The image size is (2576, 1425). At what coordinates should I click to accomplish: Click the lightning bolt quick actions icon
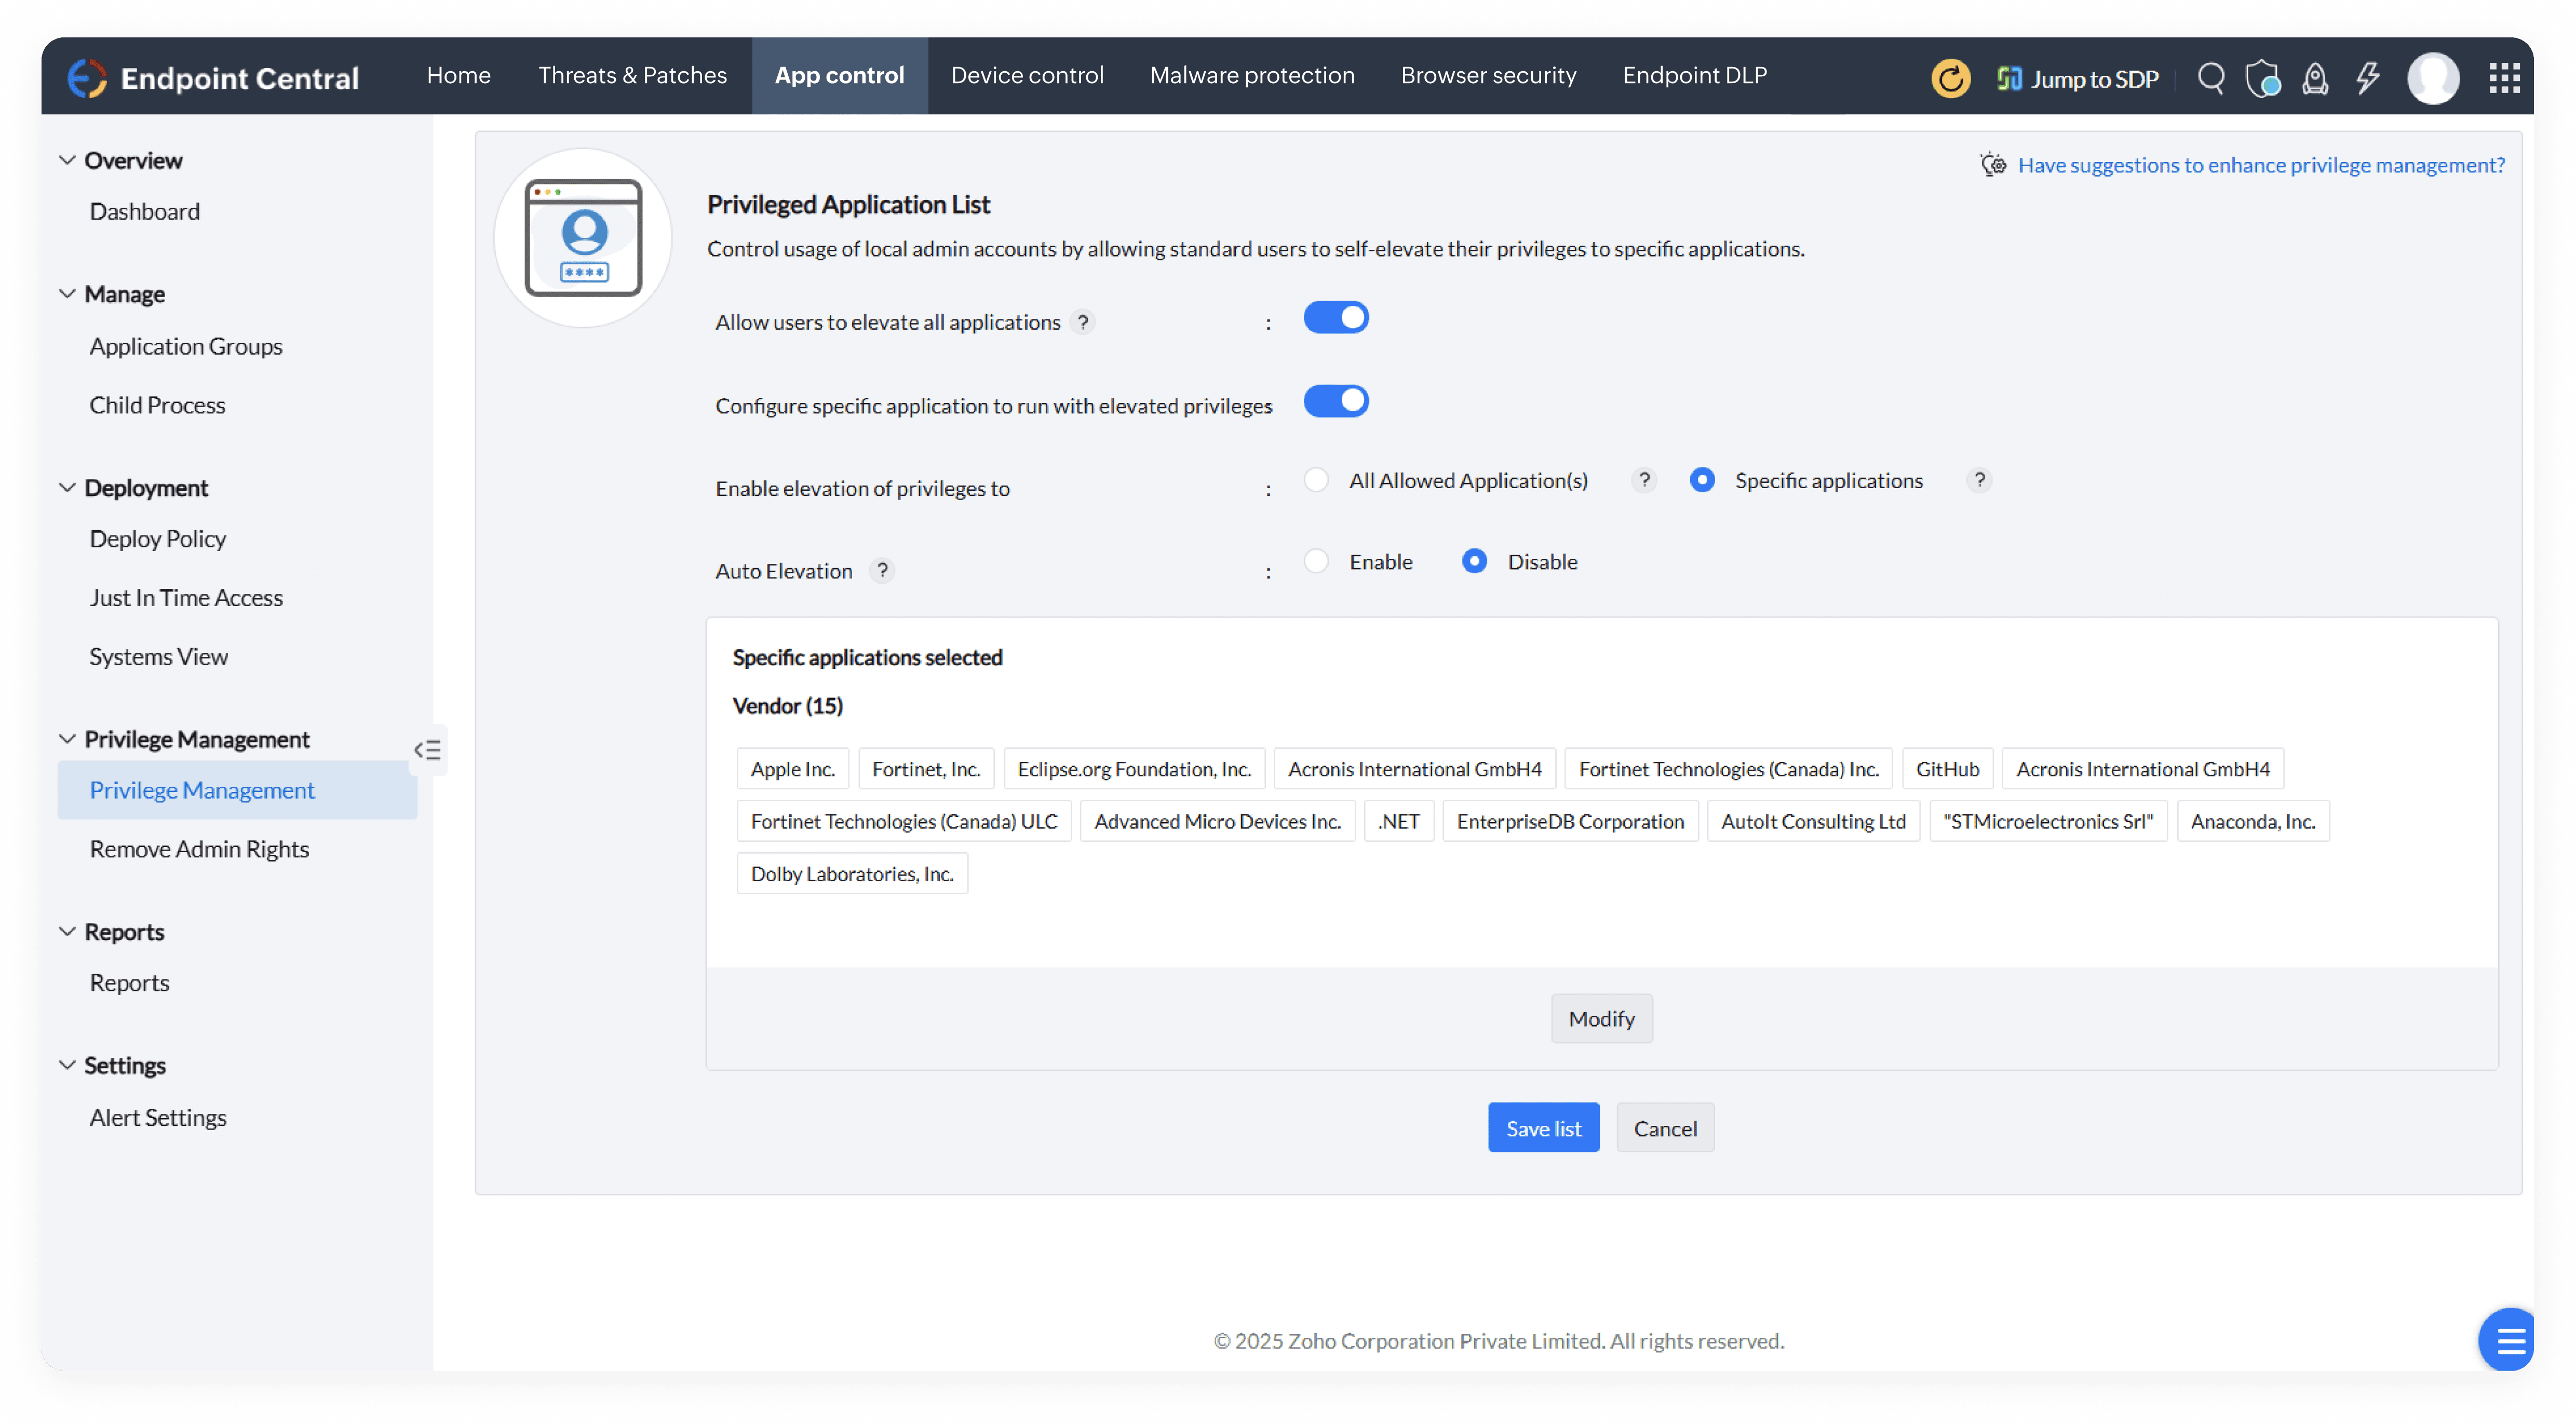click(2367, 78)
